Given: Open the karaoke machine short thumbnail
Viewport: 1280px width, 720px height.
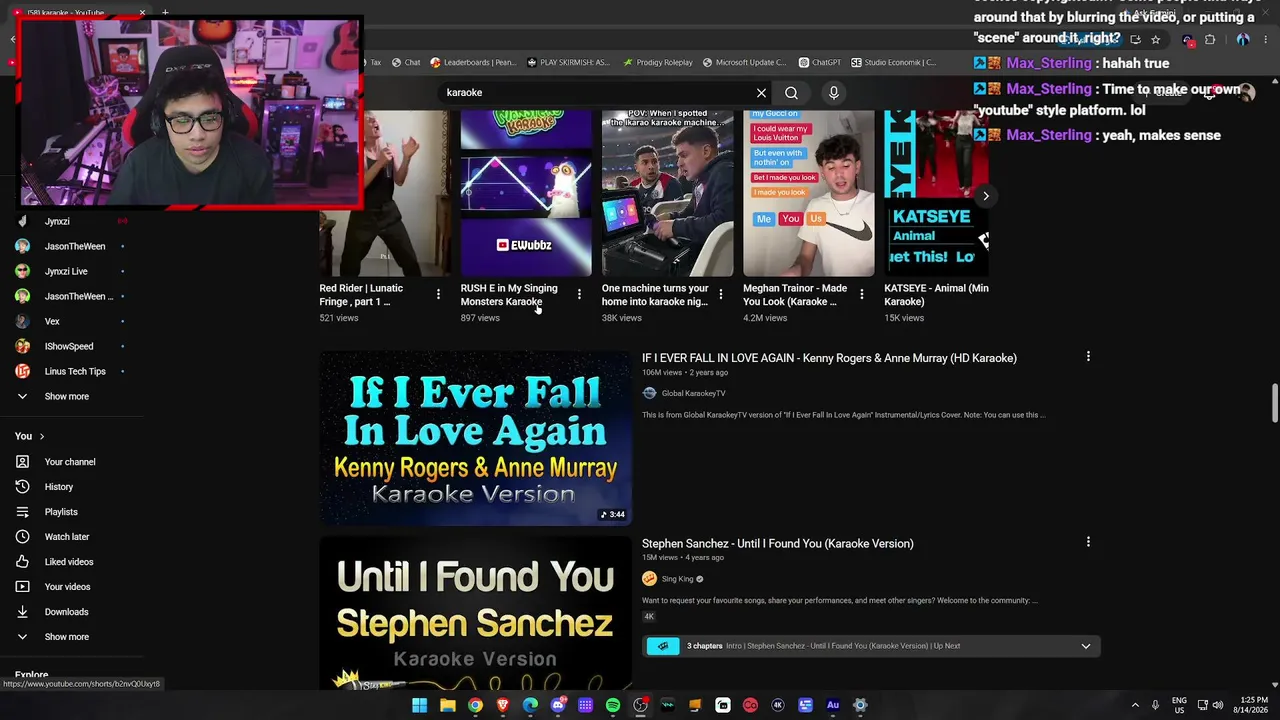Looking at the screenshot, I should tap(667, 193).
